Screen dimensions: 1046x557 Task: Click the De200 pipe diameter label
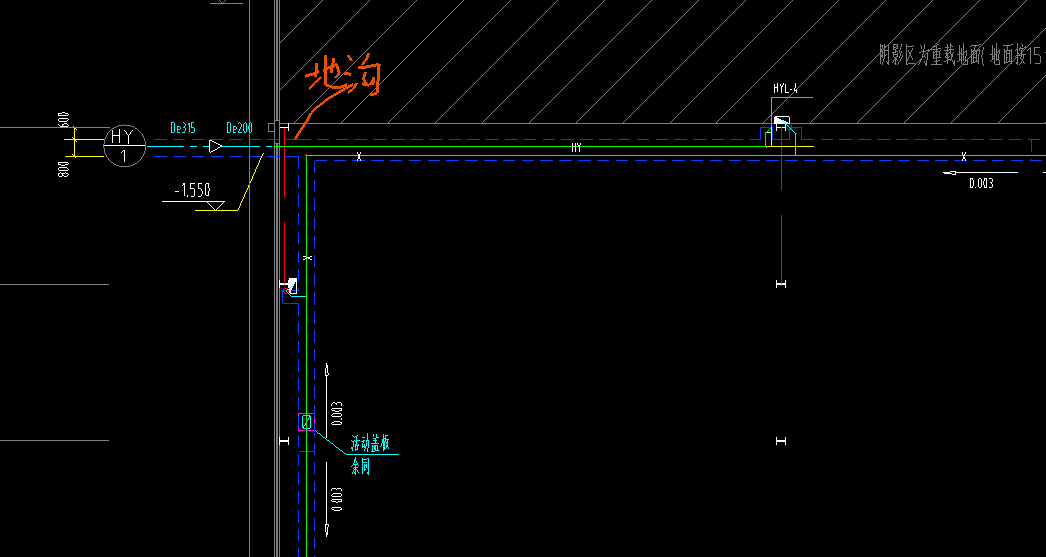tap(239, 128)
